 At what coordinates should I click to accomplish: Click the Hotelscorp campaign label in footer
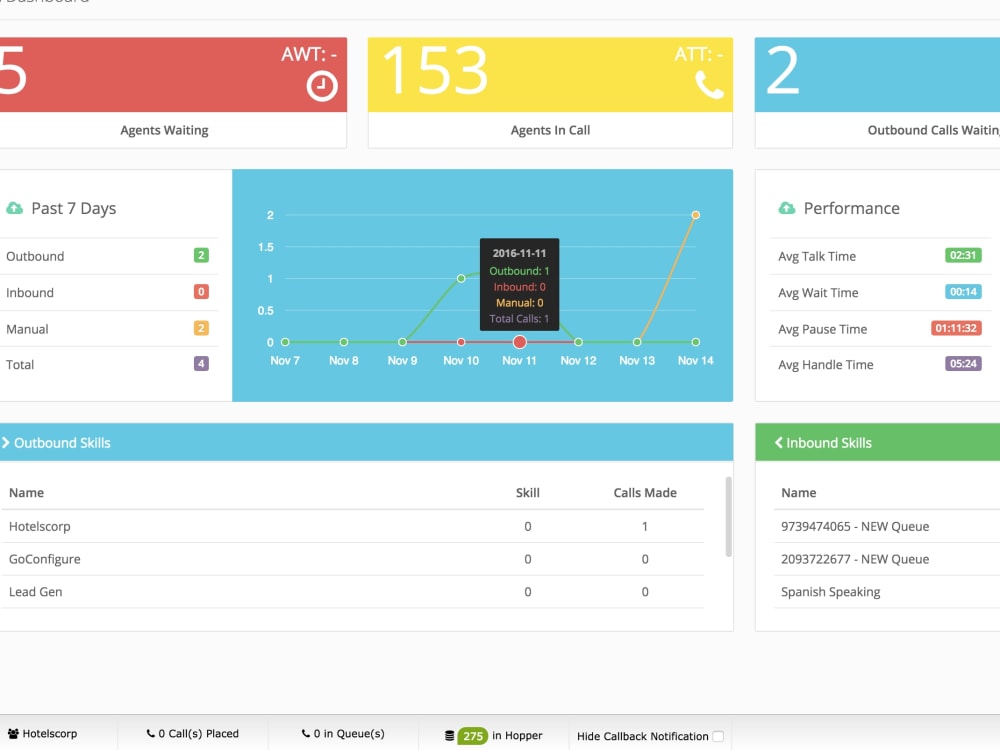tap(50, 733)
